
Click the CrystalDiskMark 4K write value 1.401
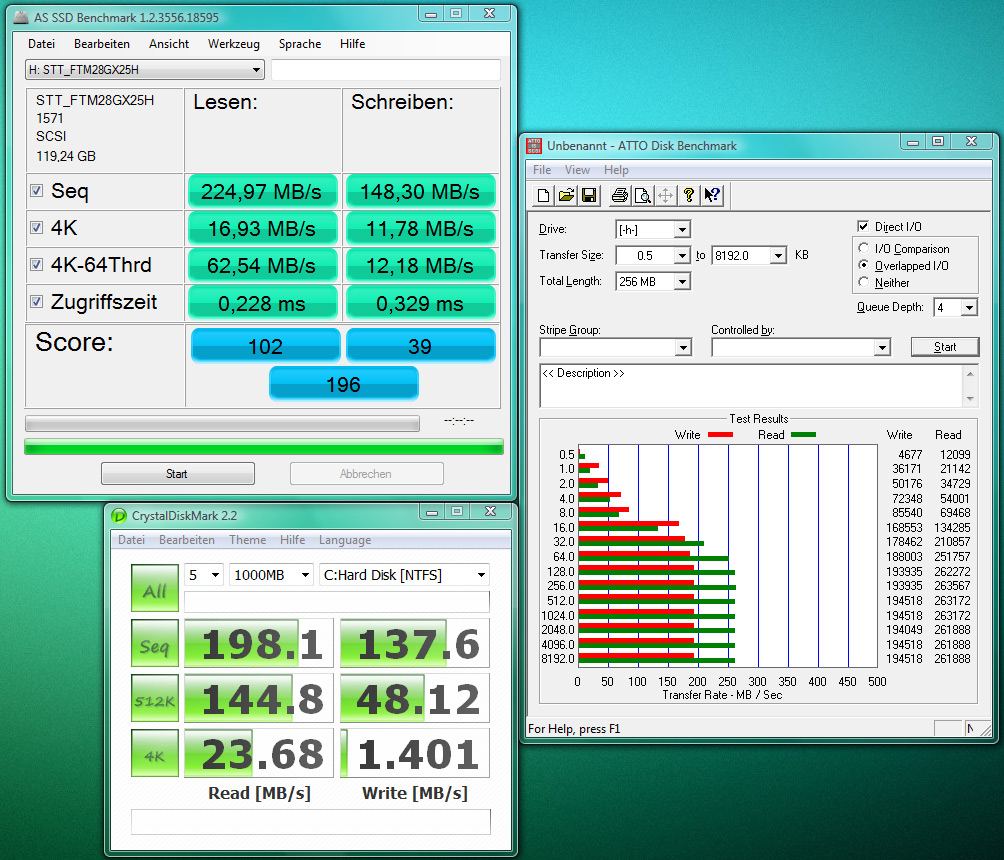pos(415,754)
